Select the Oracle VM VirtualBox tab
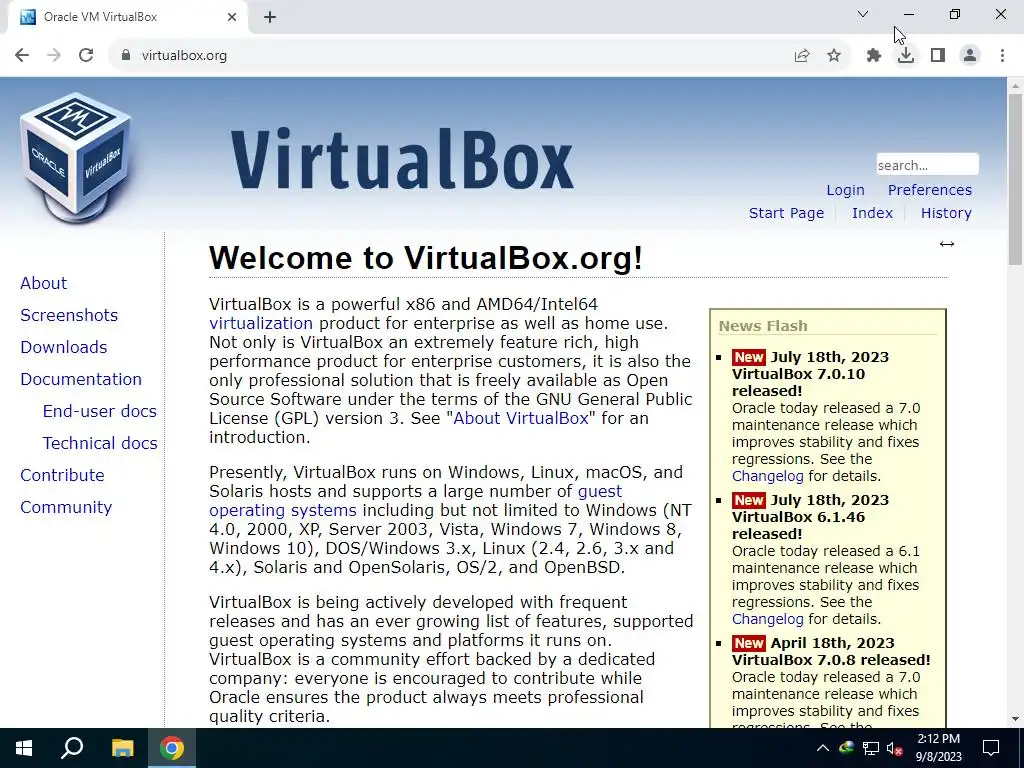Viewport: 1024px width, 768px height. pyautogui.click(x=124, y=17)
